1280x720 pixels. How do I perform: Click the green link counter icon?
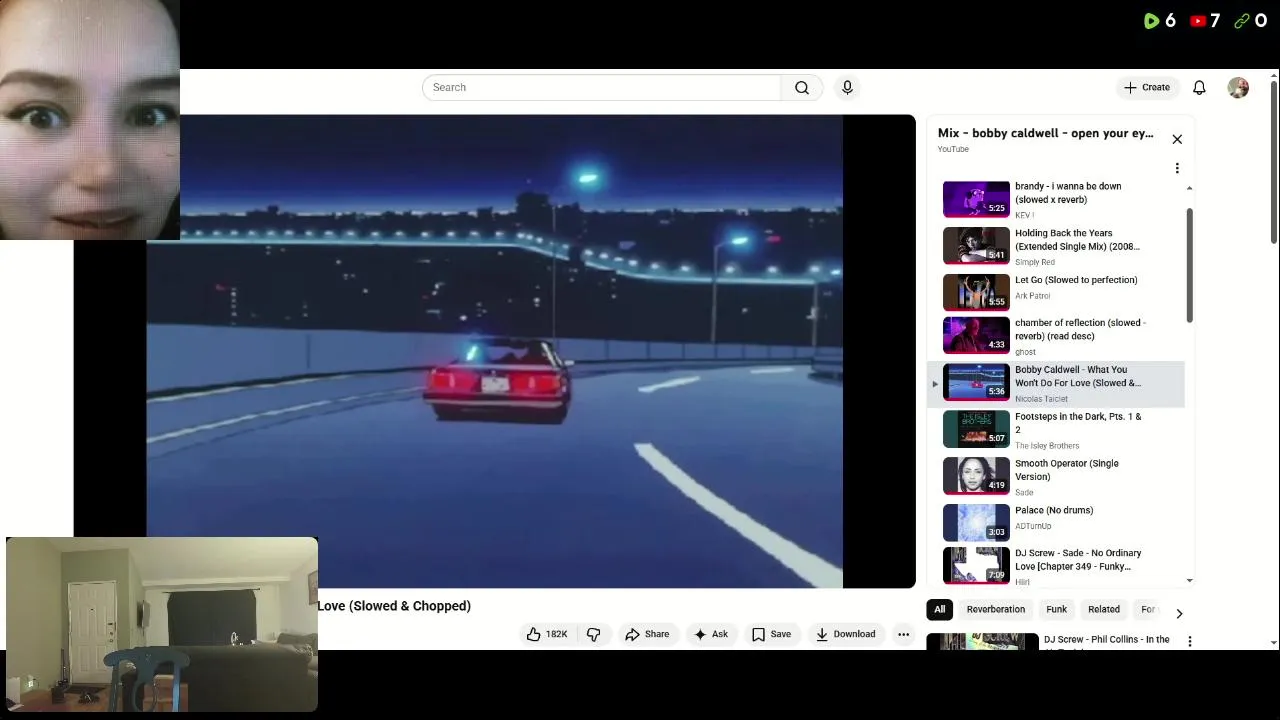pos(1242,20)
